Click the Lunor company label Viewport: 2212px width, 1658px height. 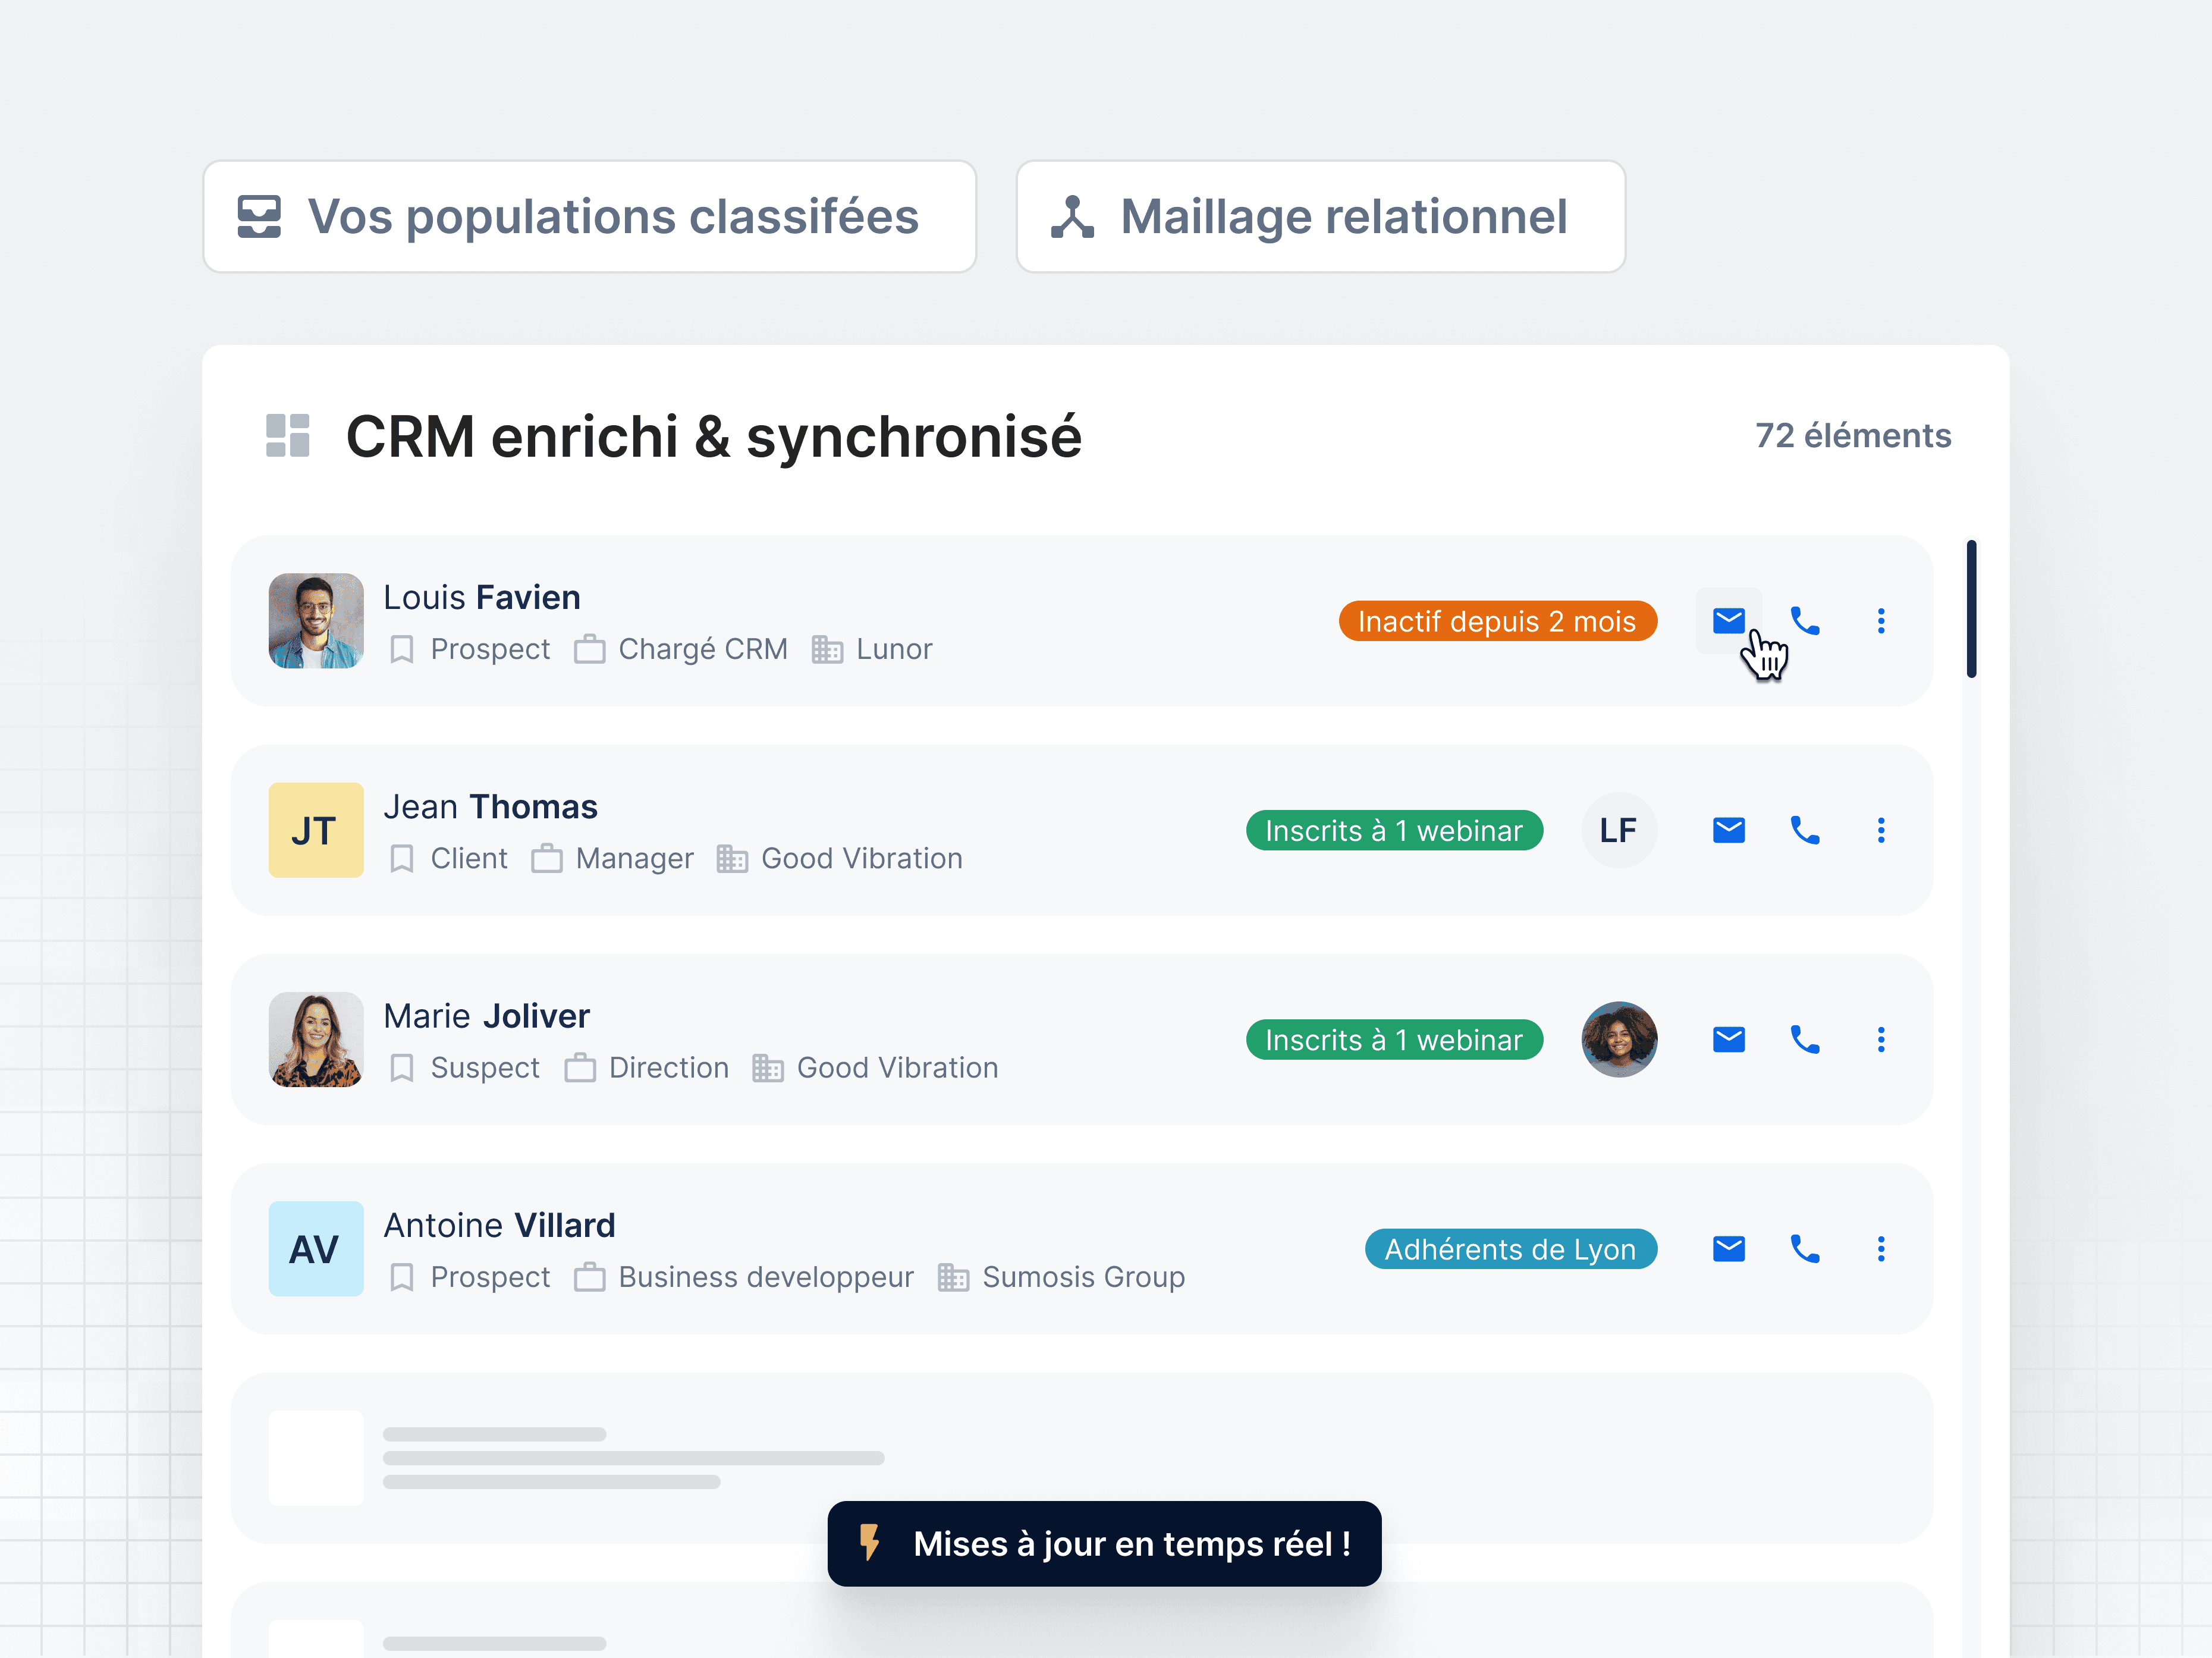click(x=894, y=649)
